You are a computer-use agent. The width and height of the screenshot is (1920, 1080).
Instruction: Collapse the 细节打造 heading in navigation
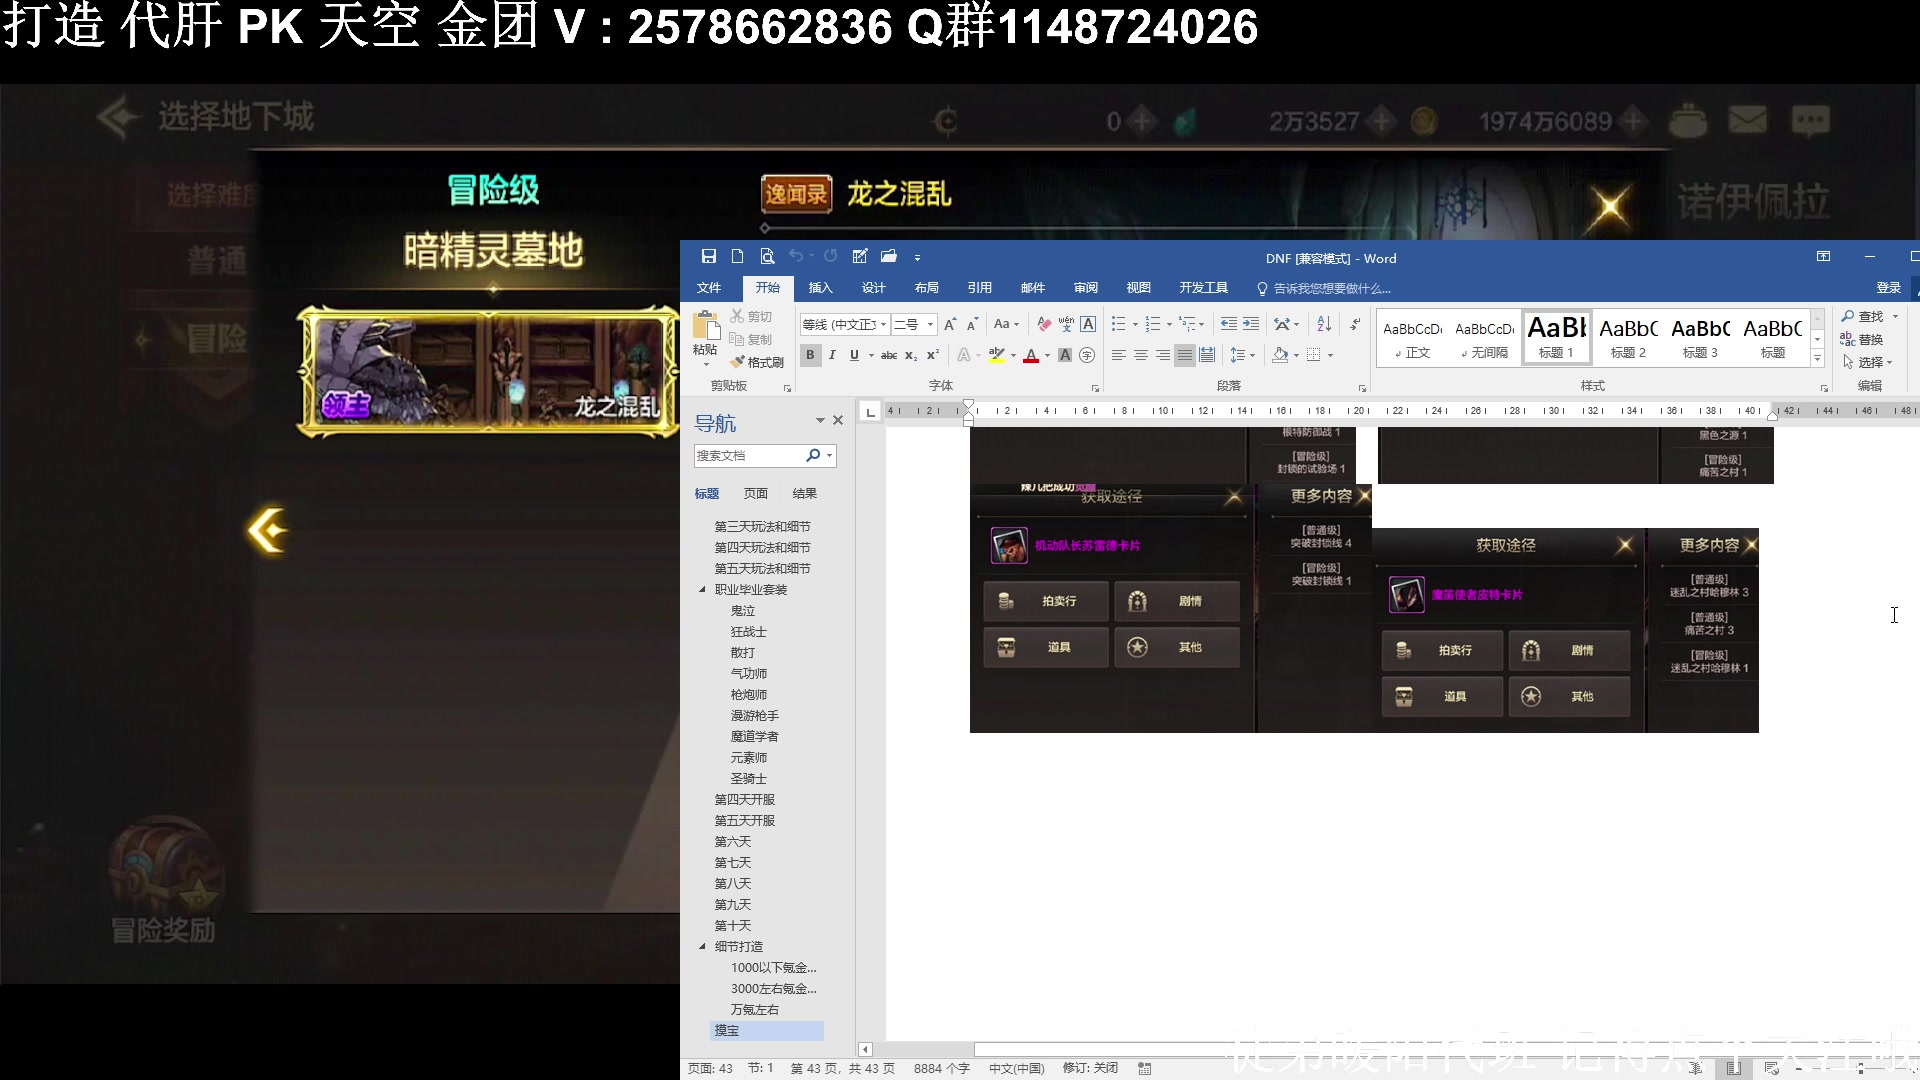click(702, 947)
